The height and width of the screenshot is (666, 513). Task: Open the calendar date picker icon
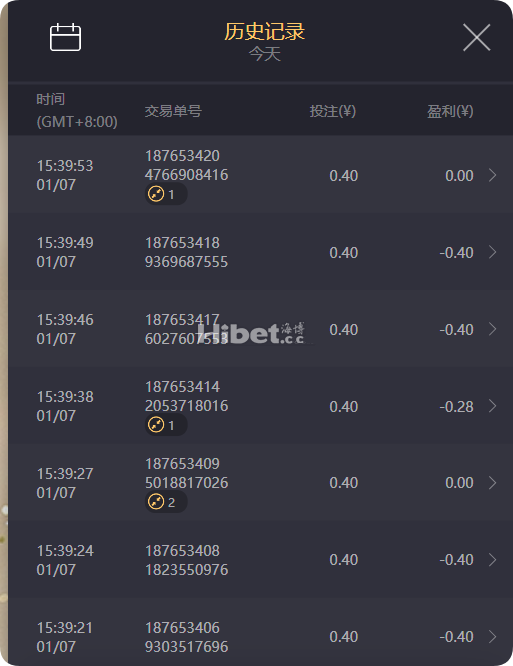click(65, 37)
